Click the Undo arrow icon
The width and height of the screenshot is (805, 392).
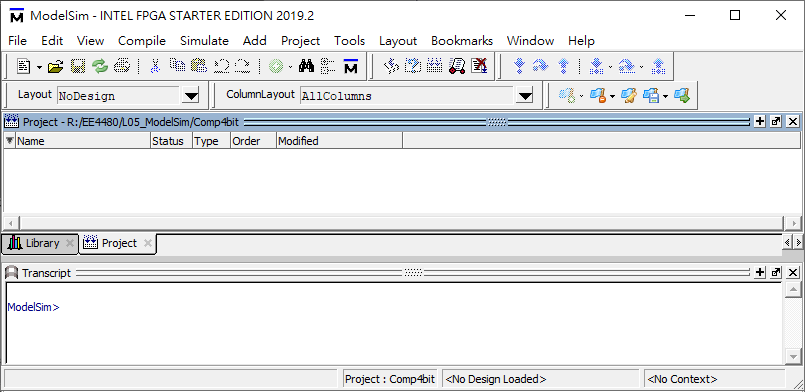pos(221,66)
